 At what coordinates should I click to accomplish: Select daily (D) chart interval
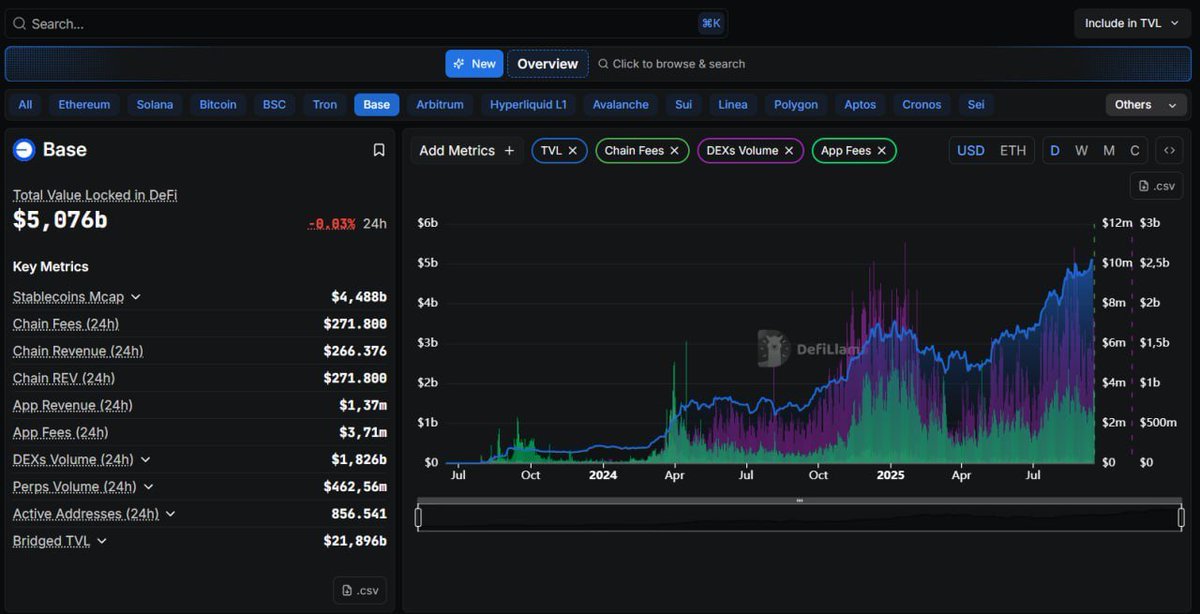tap(1055, 150)
